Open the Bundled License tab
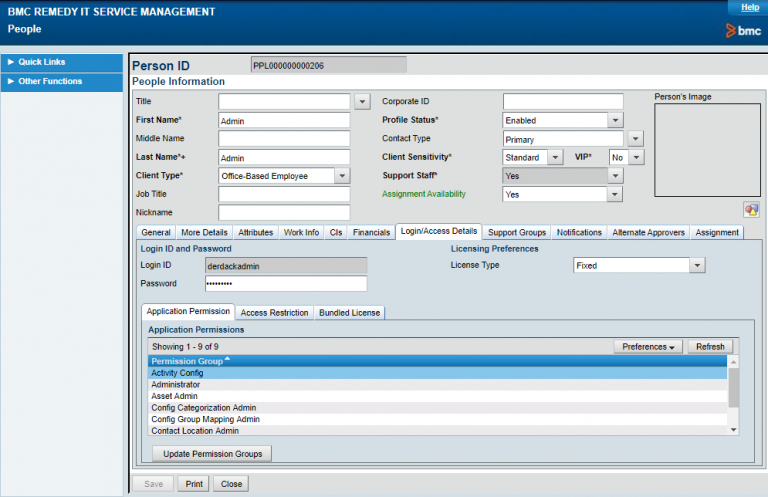The image size is (768, 497). point(349,312)
